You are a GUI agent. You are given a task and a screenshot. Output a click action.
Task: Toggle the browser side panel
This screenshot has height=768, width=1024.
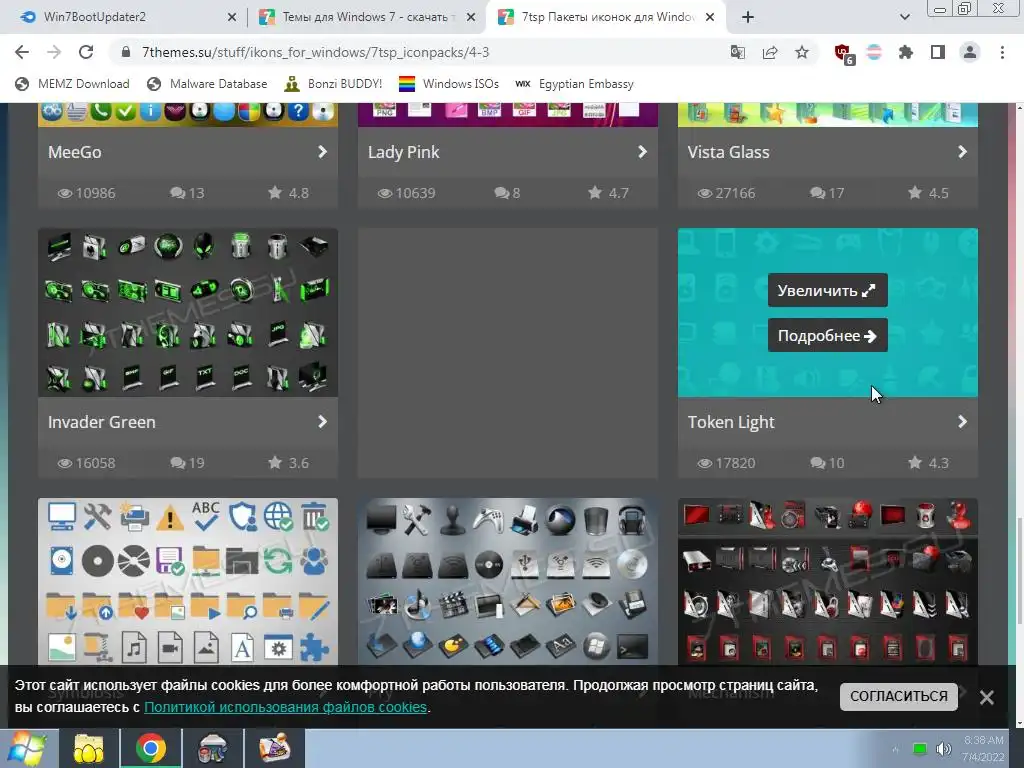(x=938, y=52)
